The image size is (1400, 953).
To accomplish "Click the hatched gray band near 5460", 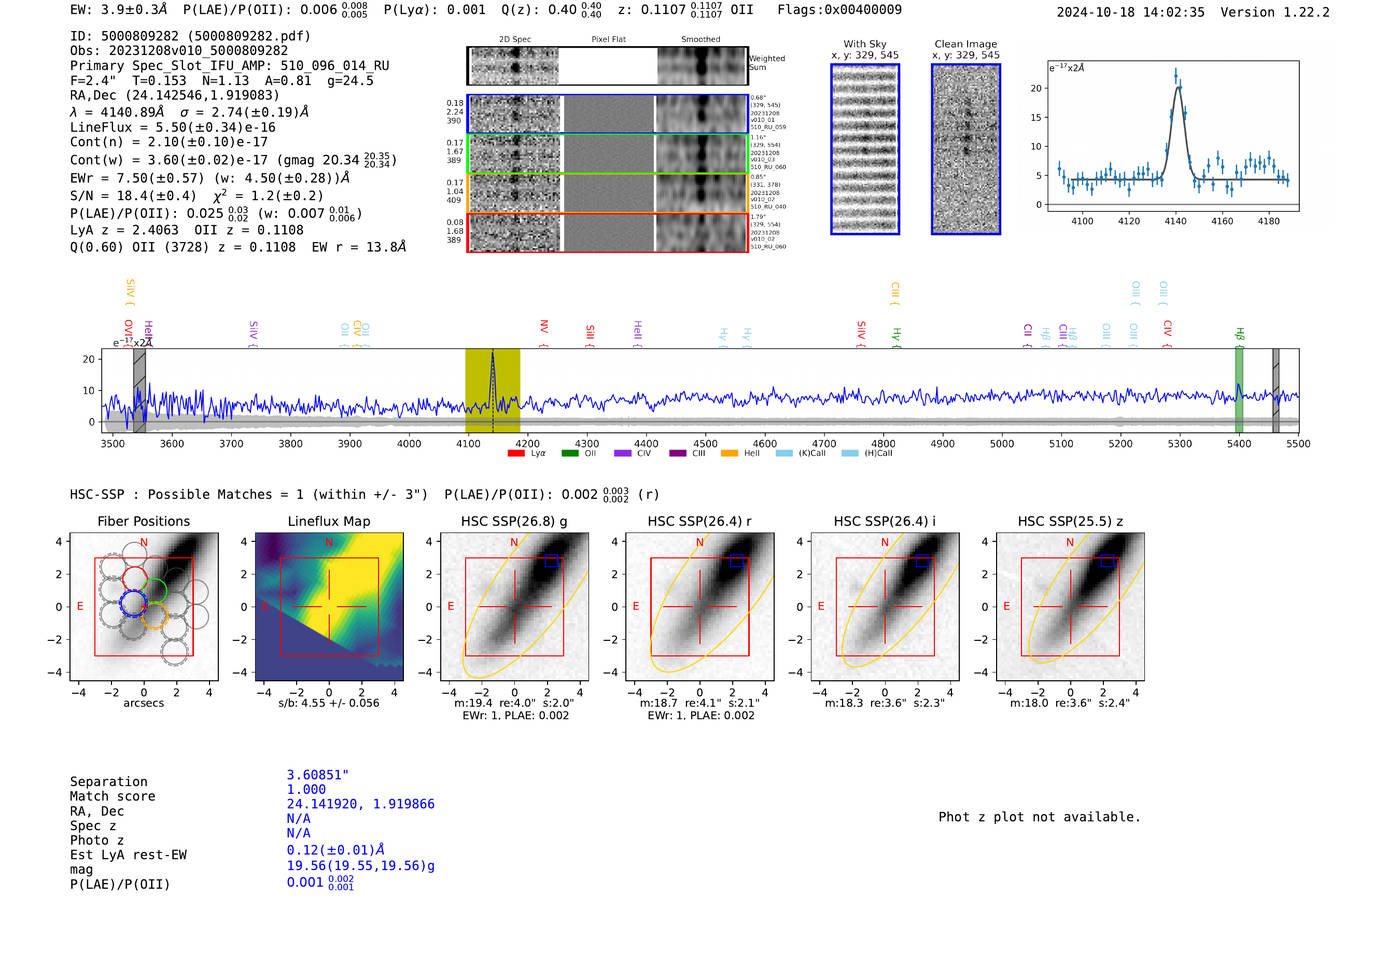I will [1276, 390].
